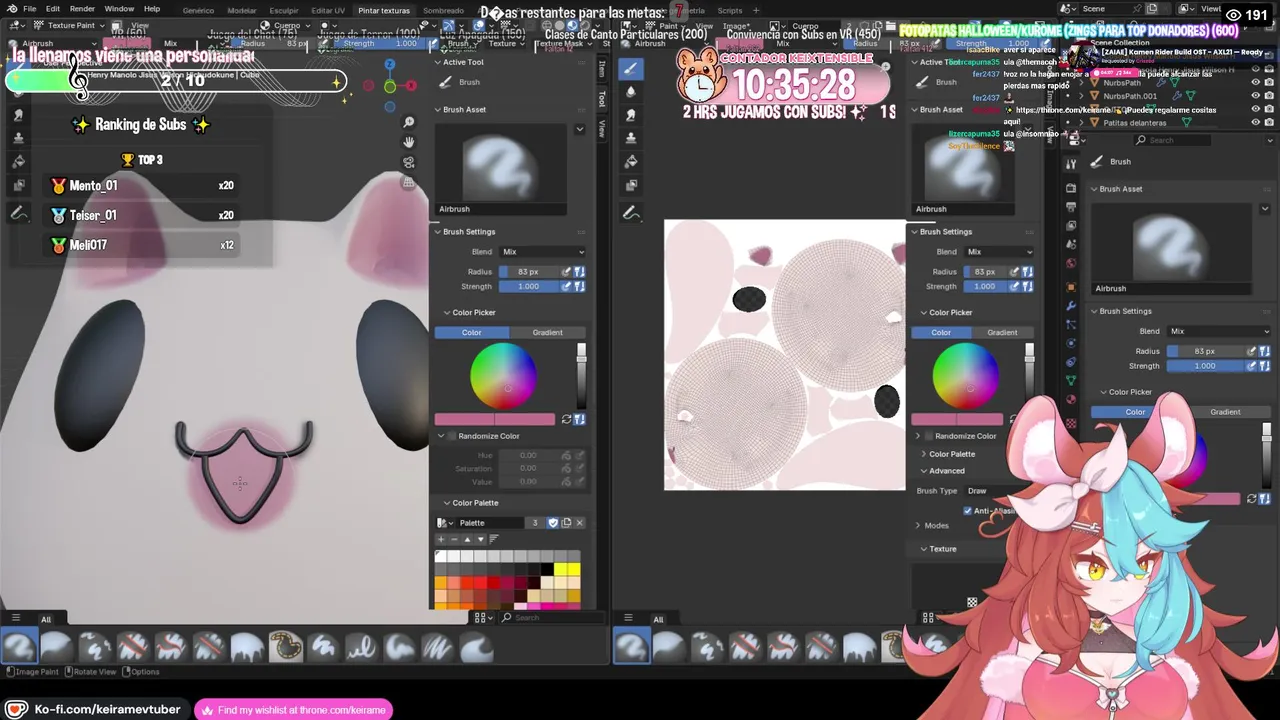Click the pan hand icon in 3D viewport
Viewport: 1280px width, 720px height.
point(409,142)
